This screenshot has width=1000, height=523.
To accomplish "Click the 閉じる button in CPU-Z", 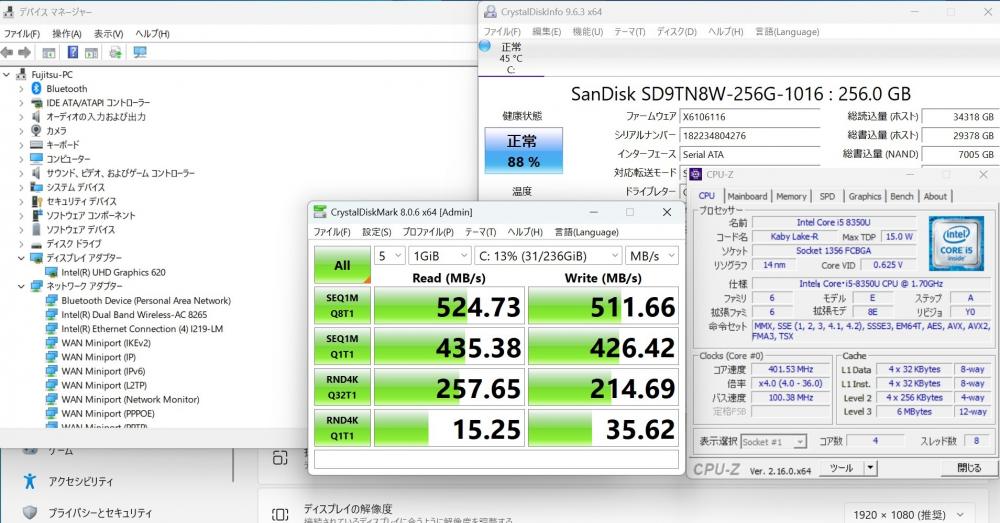I will 968,468.
